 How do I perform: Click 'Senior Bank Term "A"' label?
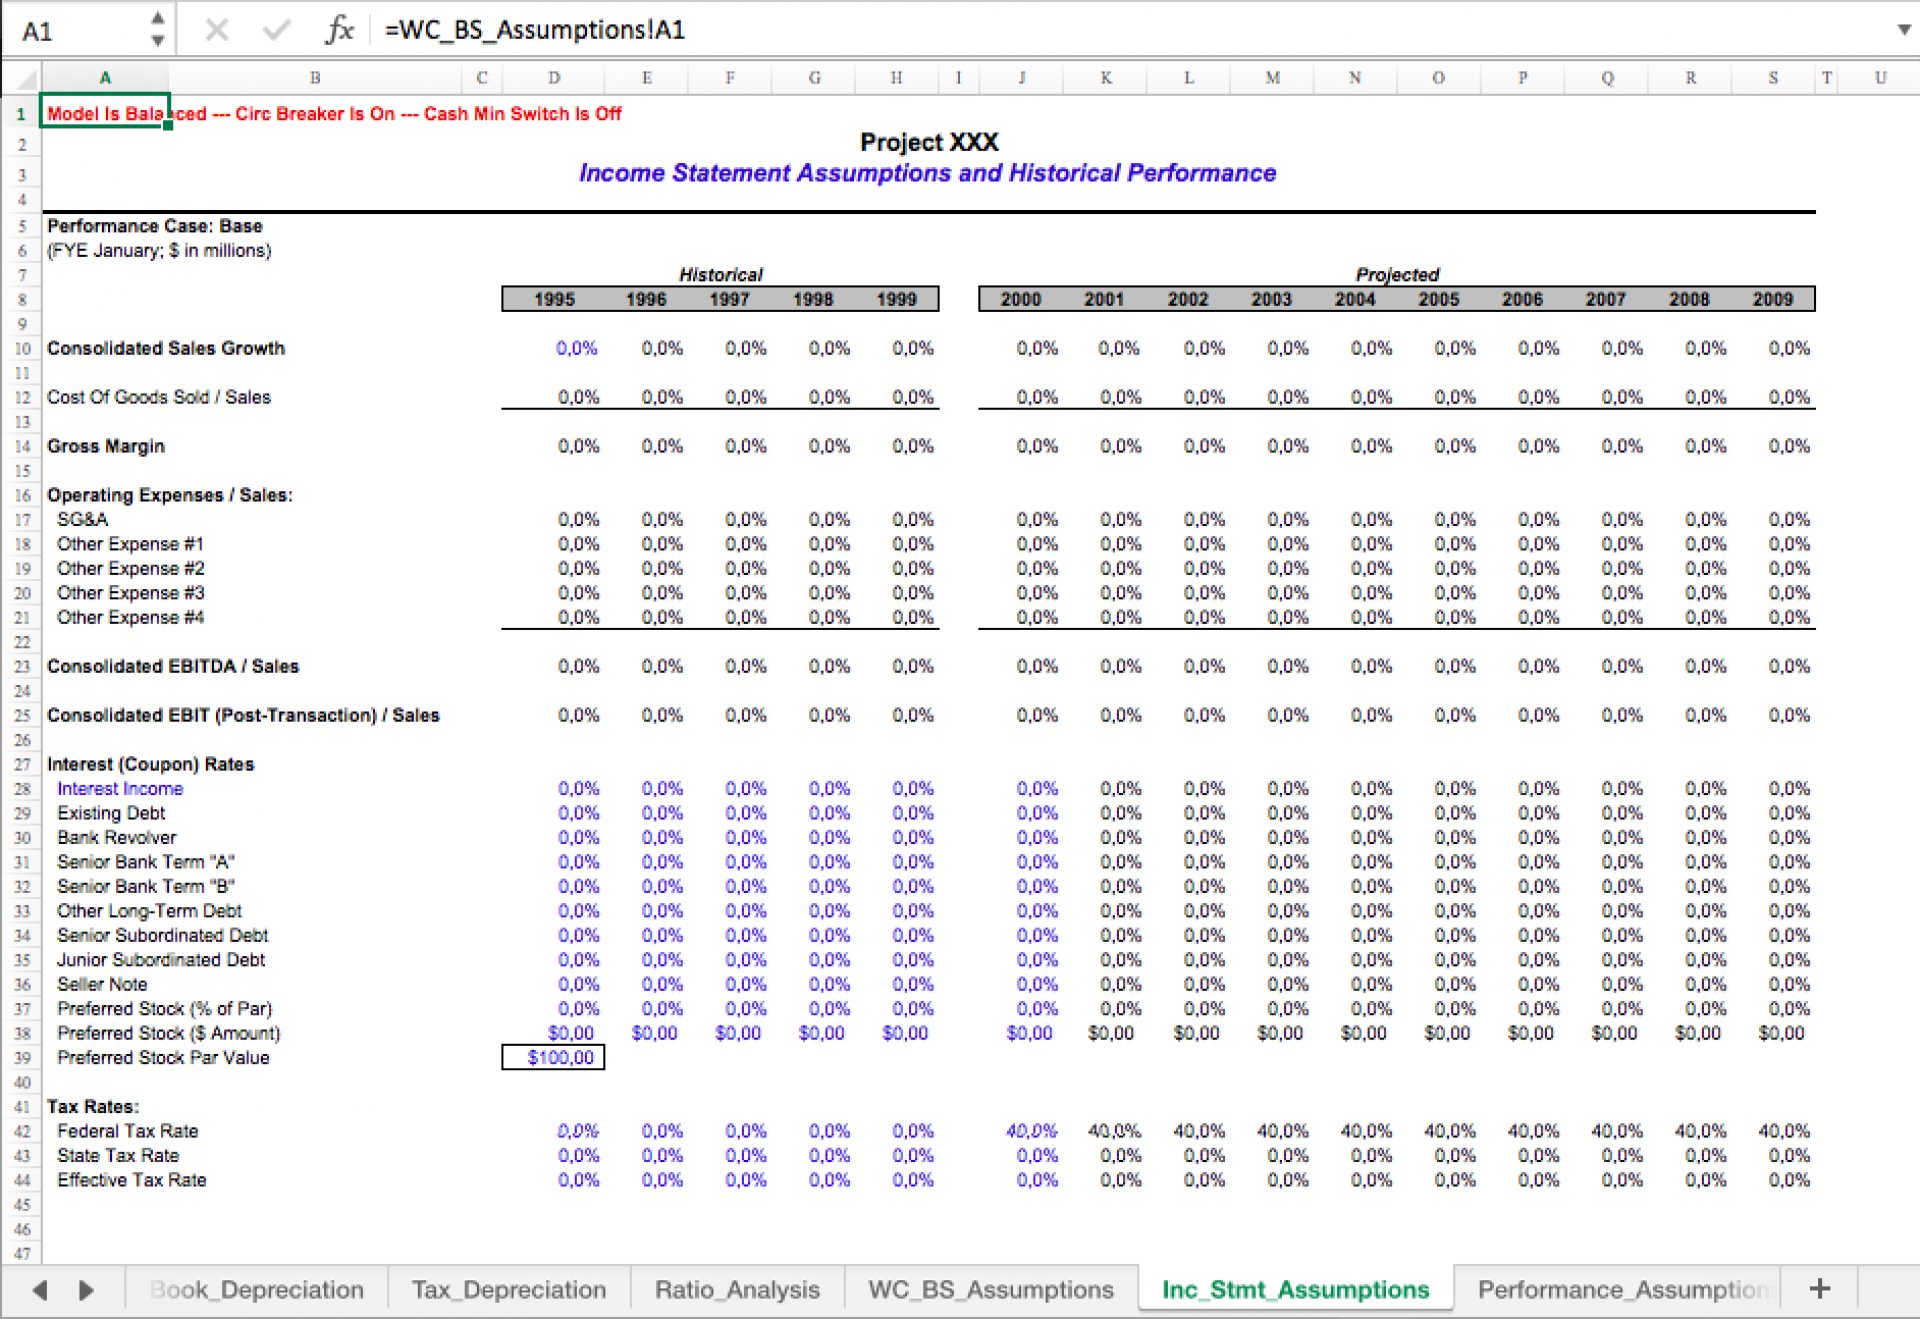click(x=145, y=862)
